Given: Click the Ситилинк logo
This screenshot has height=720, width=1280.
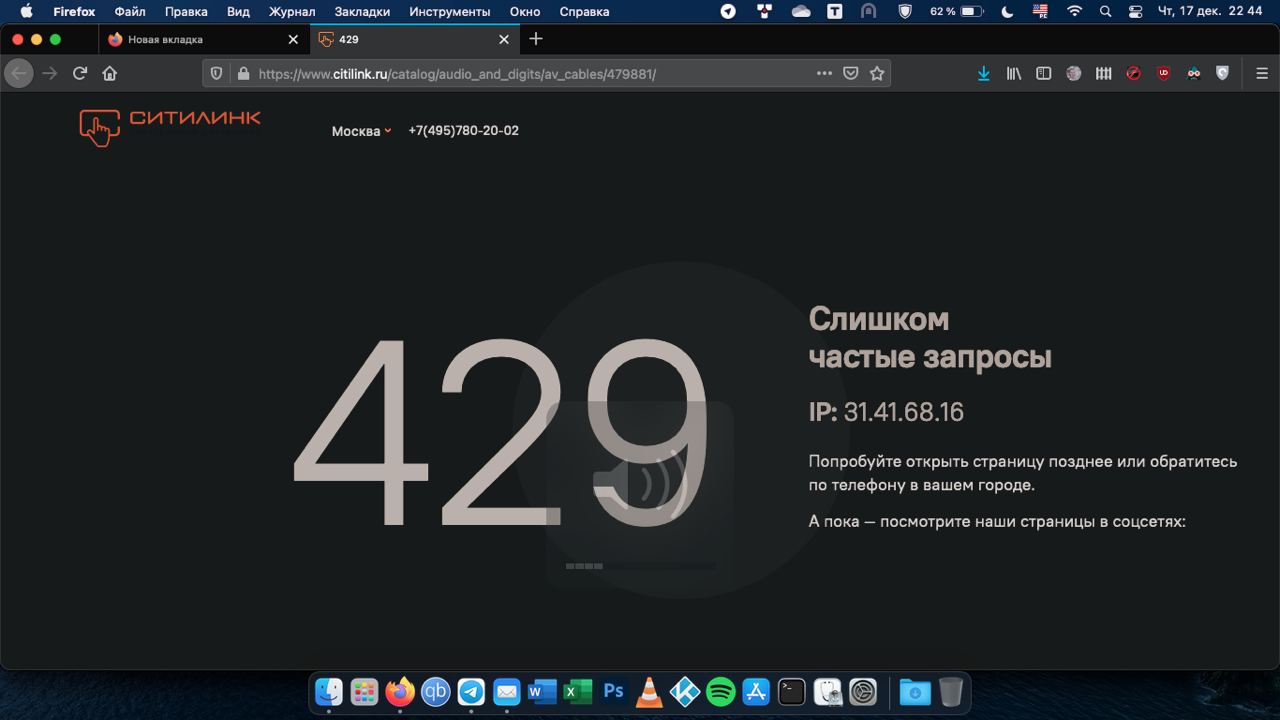Looking at the screenshot, I should click(x=170, y=127).
